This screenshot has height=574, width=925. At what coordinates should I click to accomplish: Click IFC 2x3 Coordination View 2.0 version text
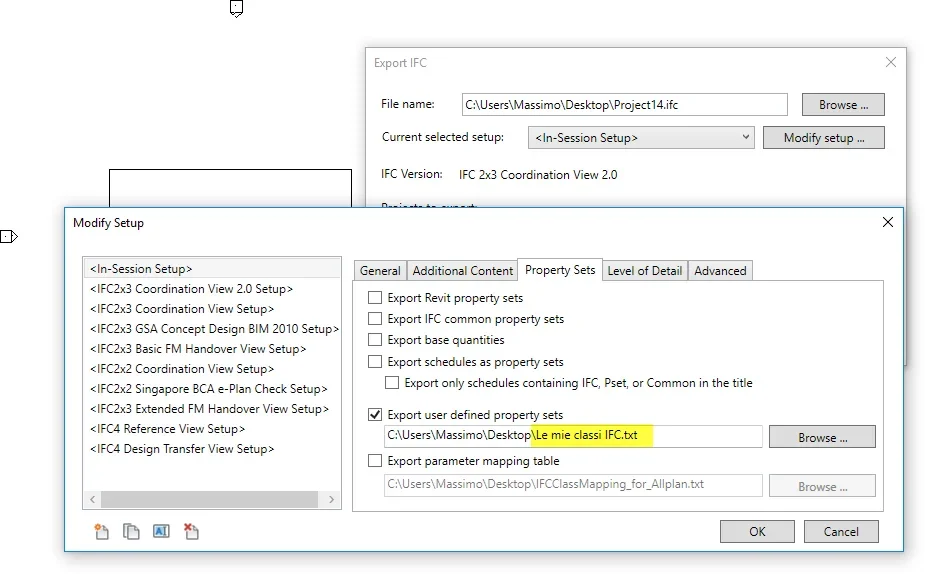(x=538, y=175)
